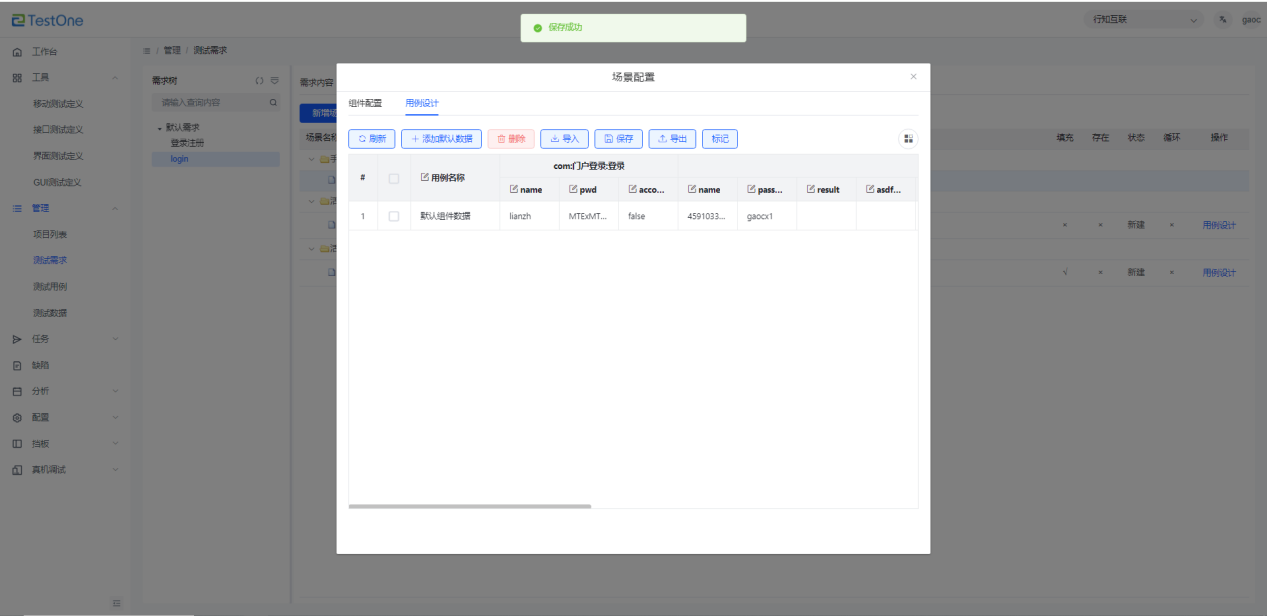Click the 工具 grid icon in sidebar
Viewport: 1267px width, 616px height.
click(x=17, y=77)
